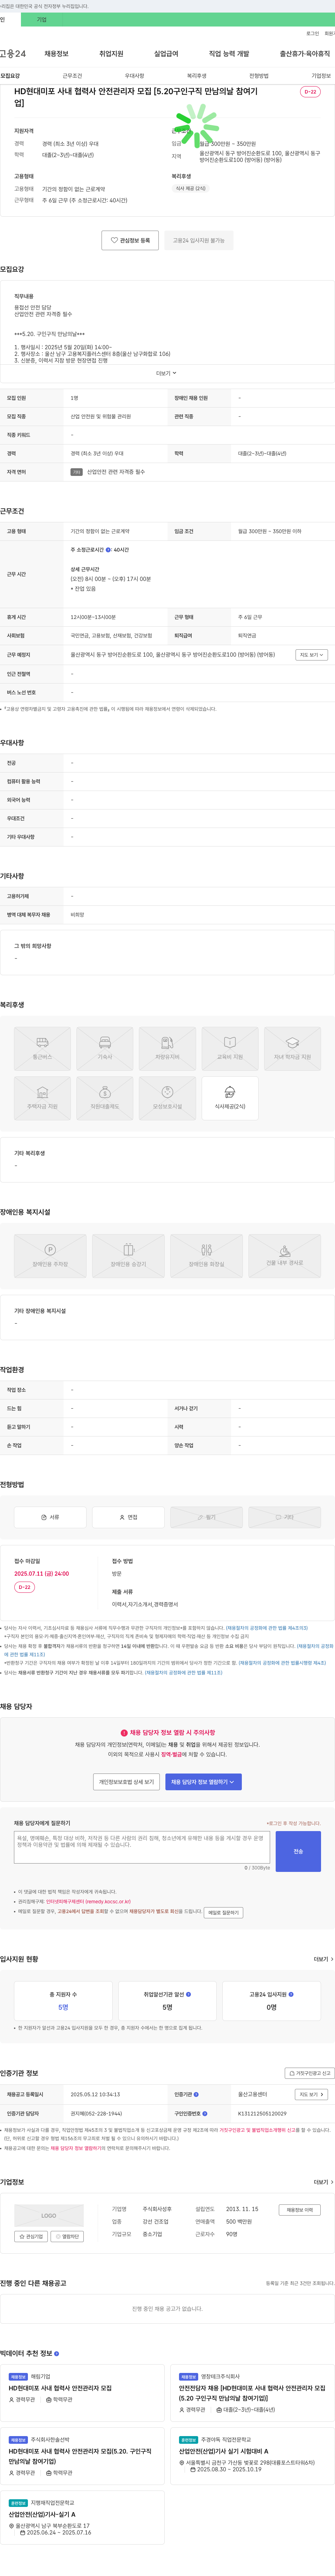The width and height of the screenshot is (335, 2576).
Task: Click the 면접 selection method box
Action: click(x=128, y=1517)
